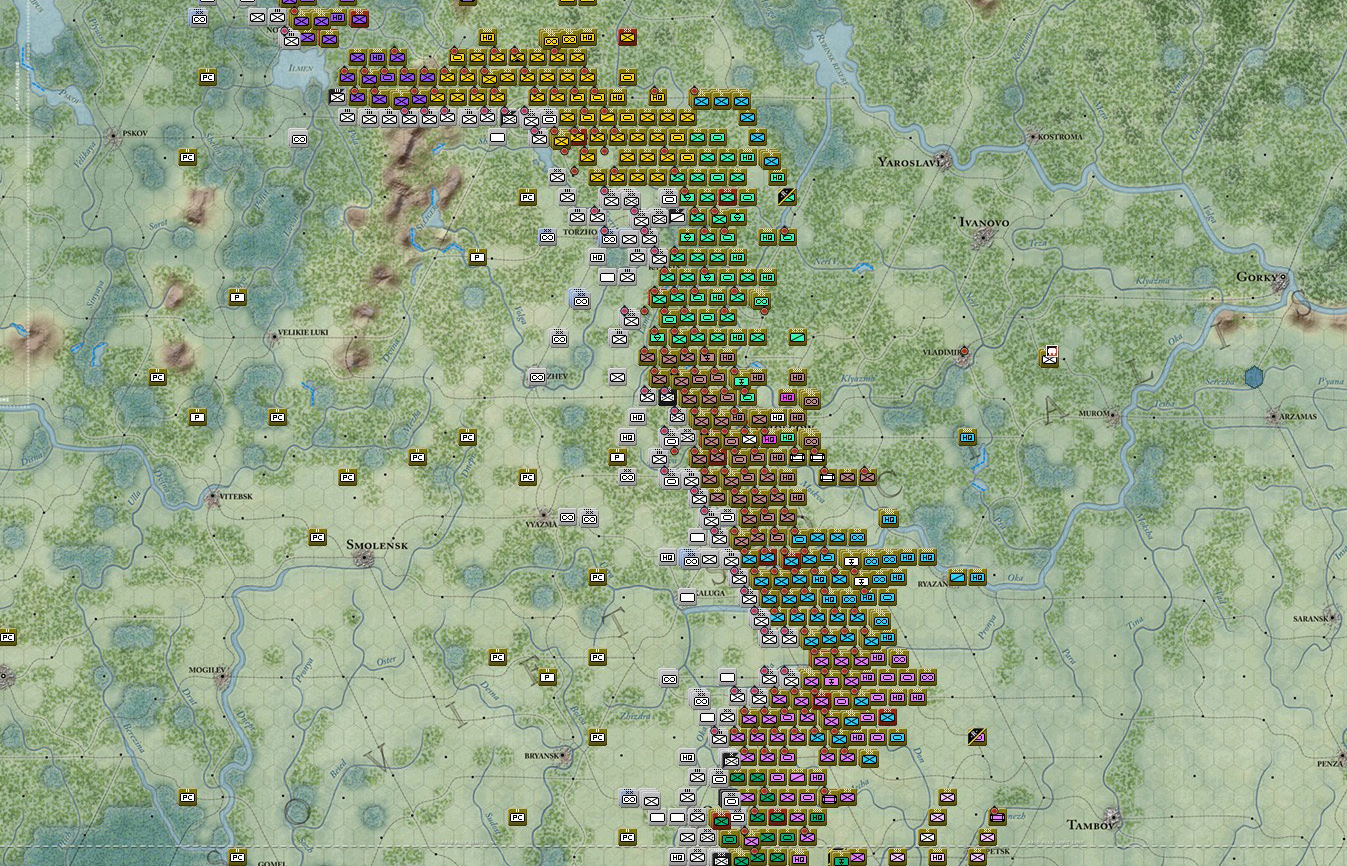1347x866 pixels.
Task: Select the PC counter directly south of Velikie Luki
Action: point(277,417)
